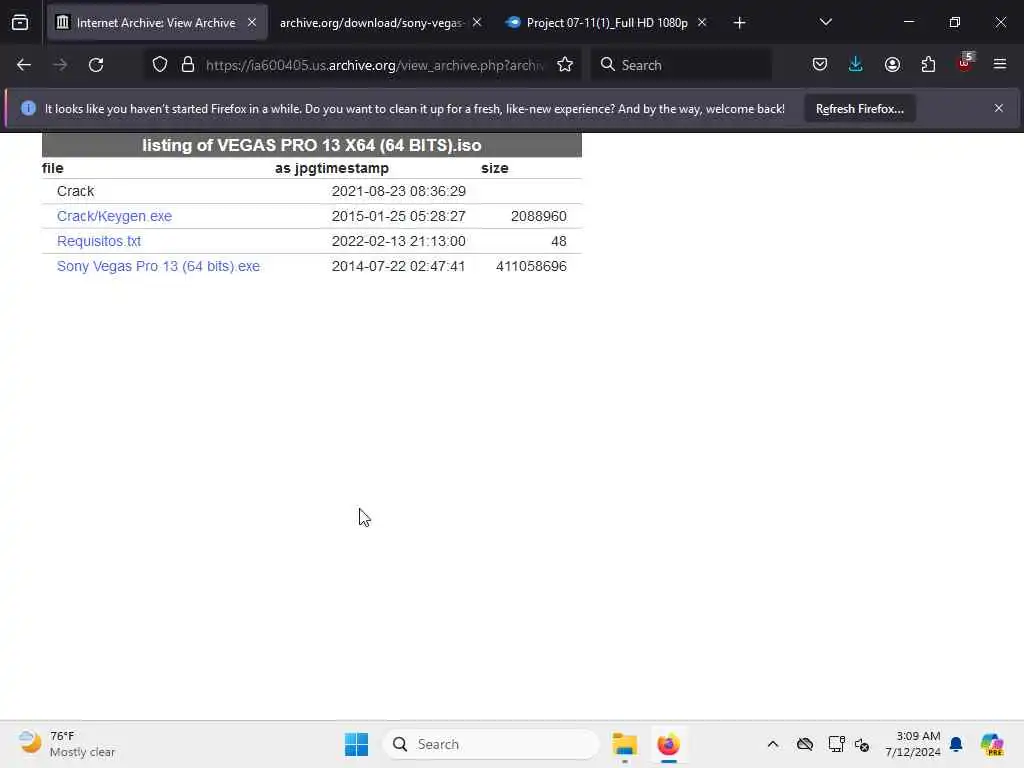Bookmark this page with the star
The height and width of the screenshot is (768, 1024).
[x=565, y=65]
